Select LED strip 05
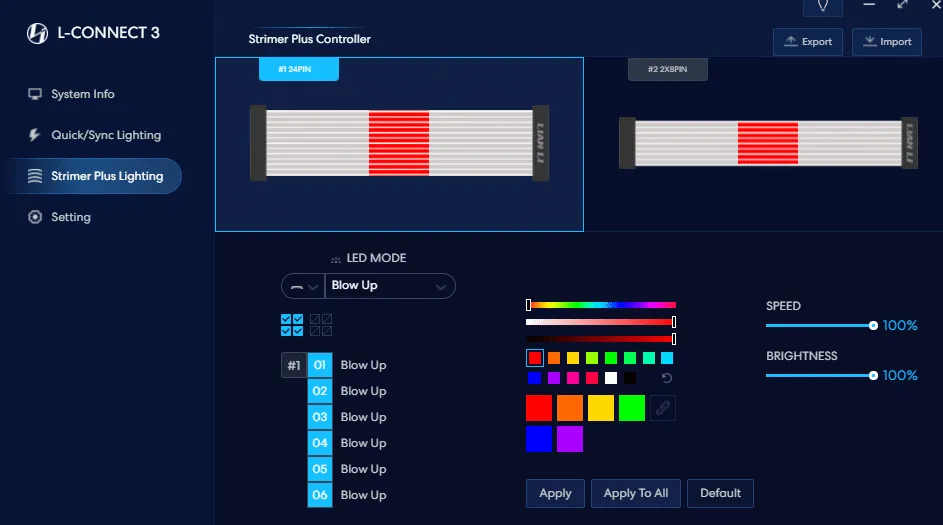 click(x=320, y=469)
